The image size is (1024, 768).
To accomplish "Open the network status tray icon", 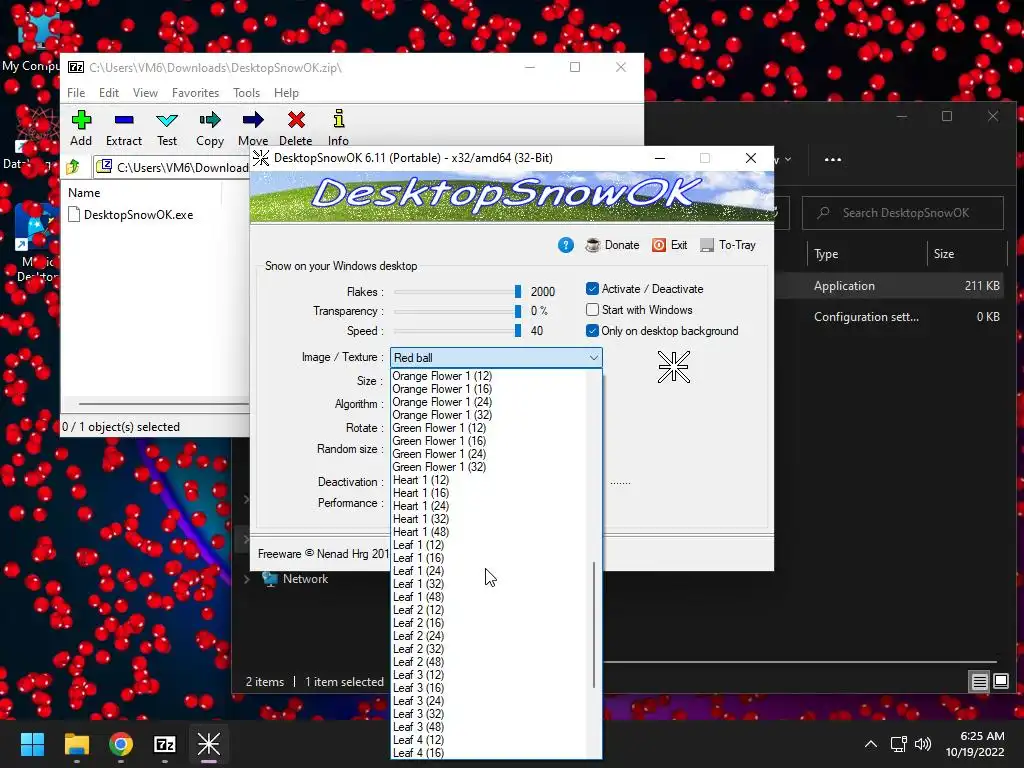I will click(x=899, y=744).
